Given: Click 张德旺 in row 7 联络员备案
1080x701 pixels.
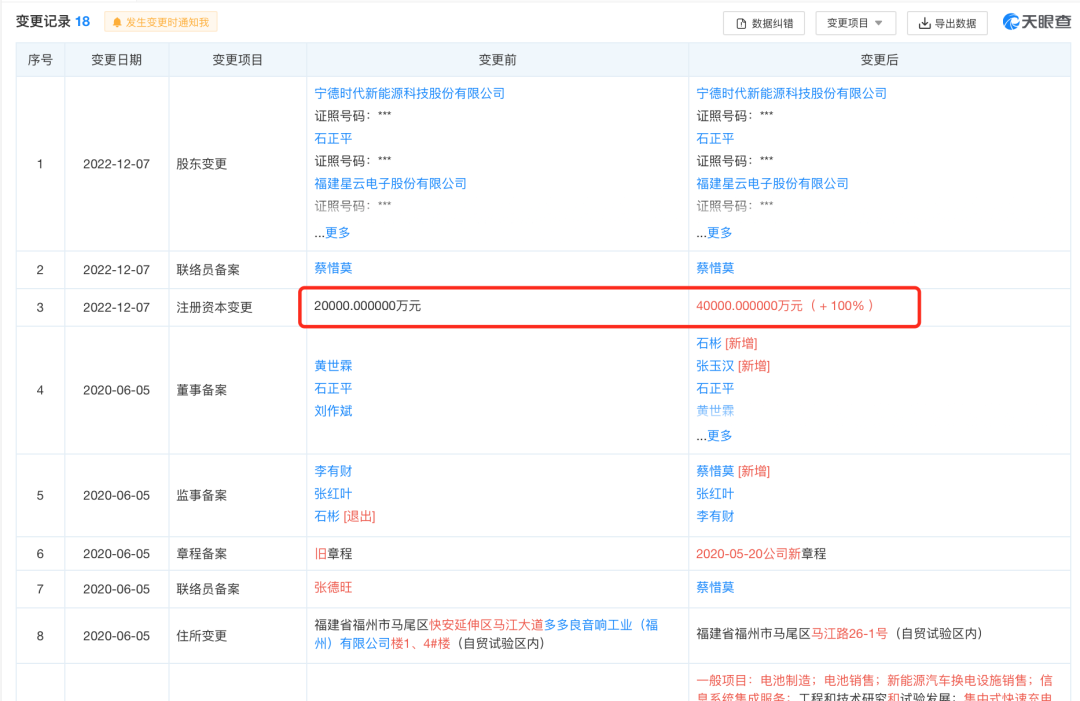Looking at the screenshot, I should click(x=333, y=587).
